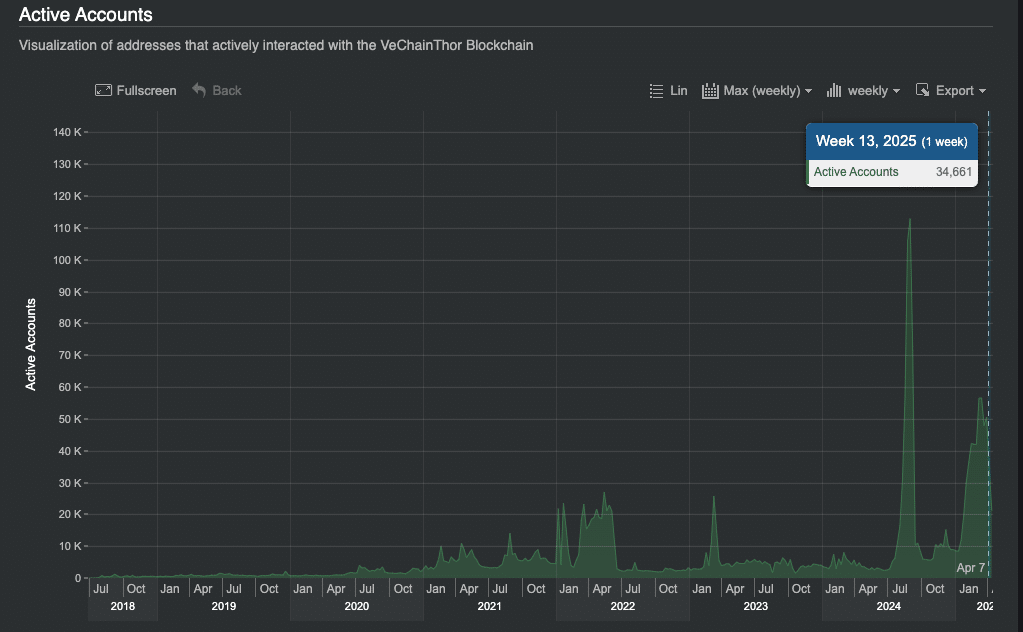Click the Active Accounts tooltip label

tap(856, 172)
